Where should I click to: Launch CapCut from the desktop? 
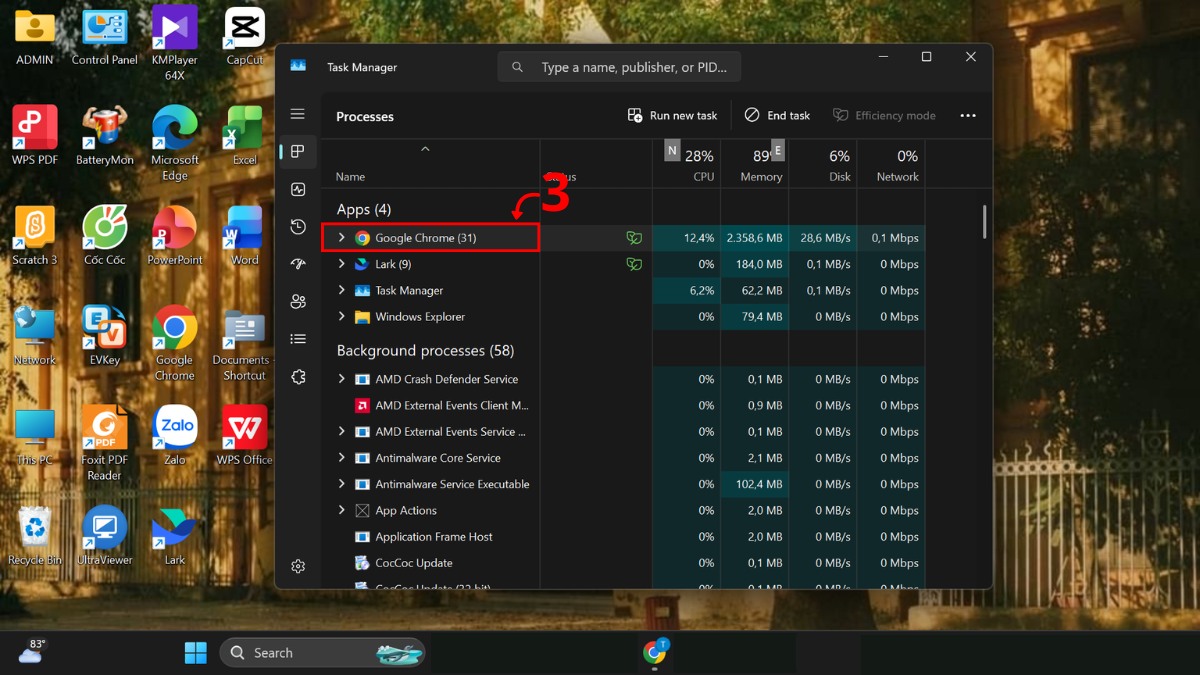[x=244, y=37]
